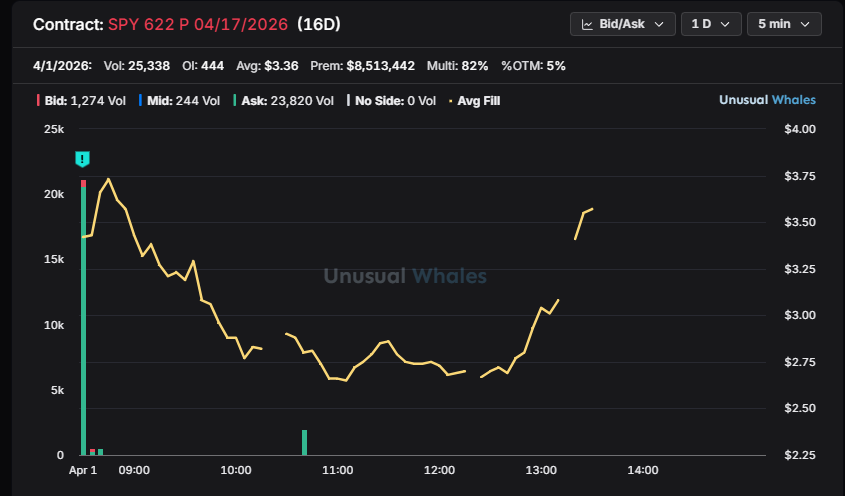Click the $2.25 price axis label
Image resolution: width=845 pixels, height=496 pixels.
coord(800,455)
